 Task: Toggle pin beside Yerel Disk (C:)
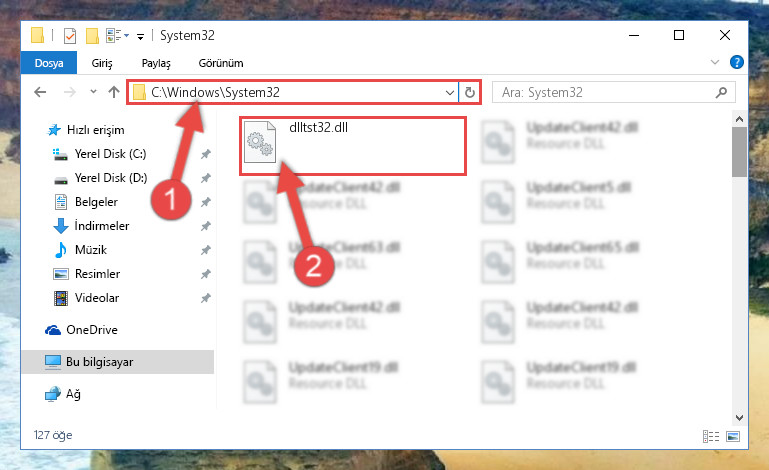pos(205,154)
